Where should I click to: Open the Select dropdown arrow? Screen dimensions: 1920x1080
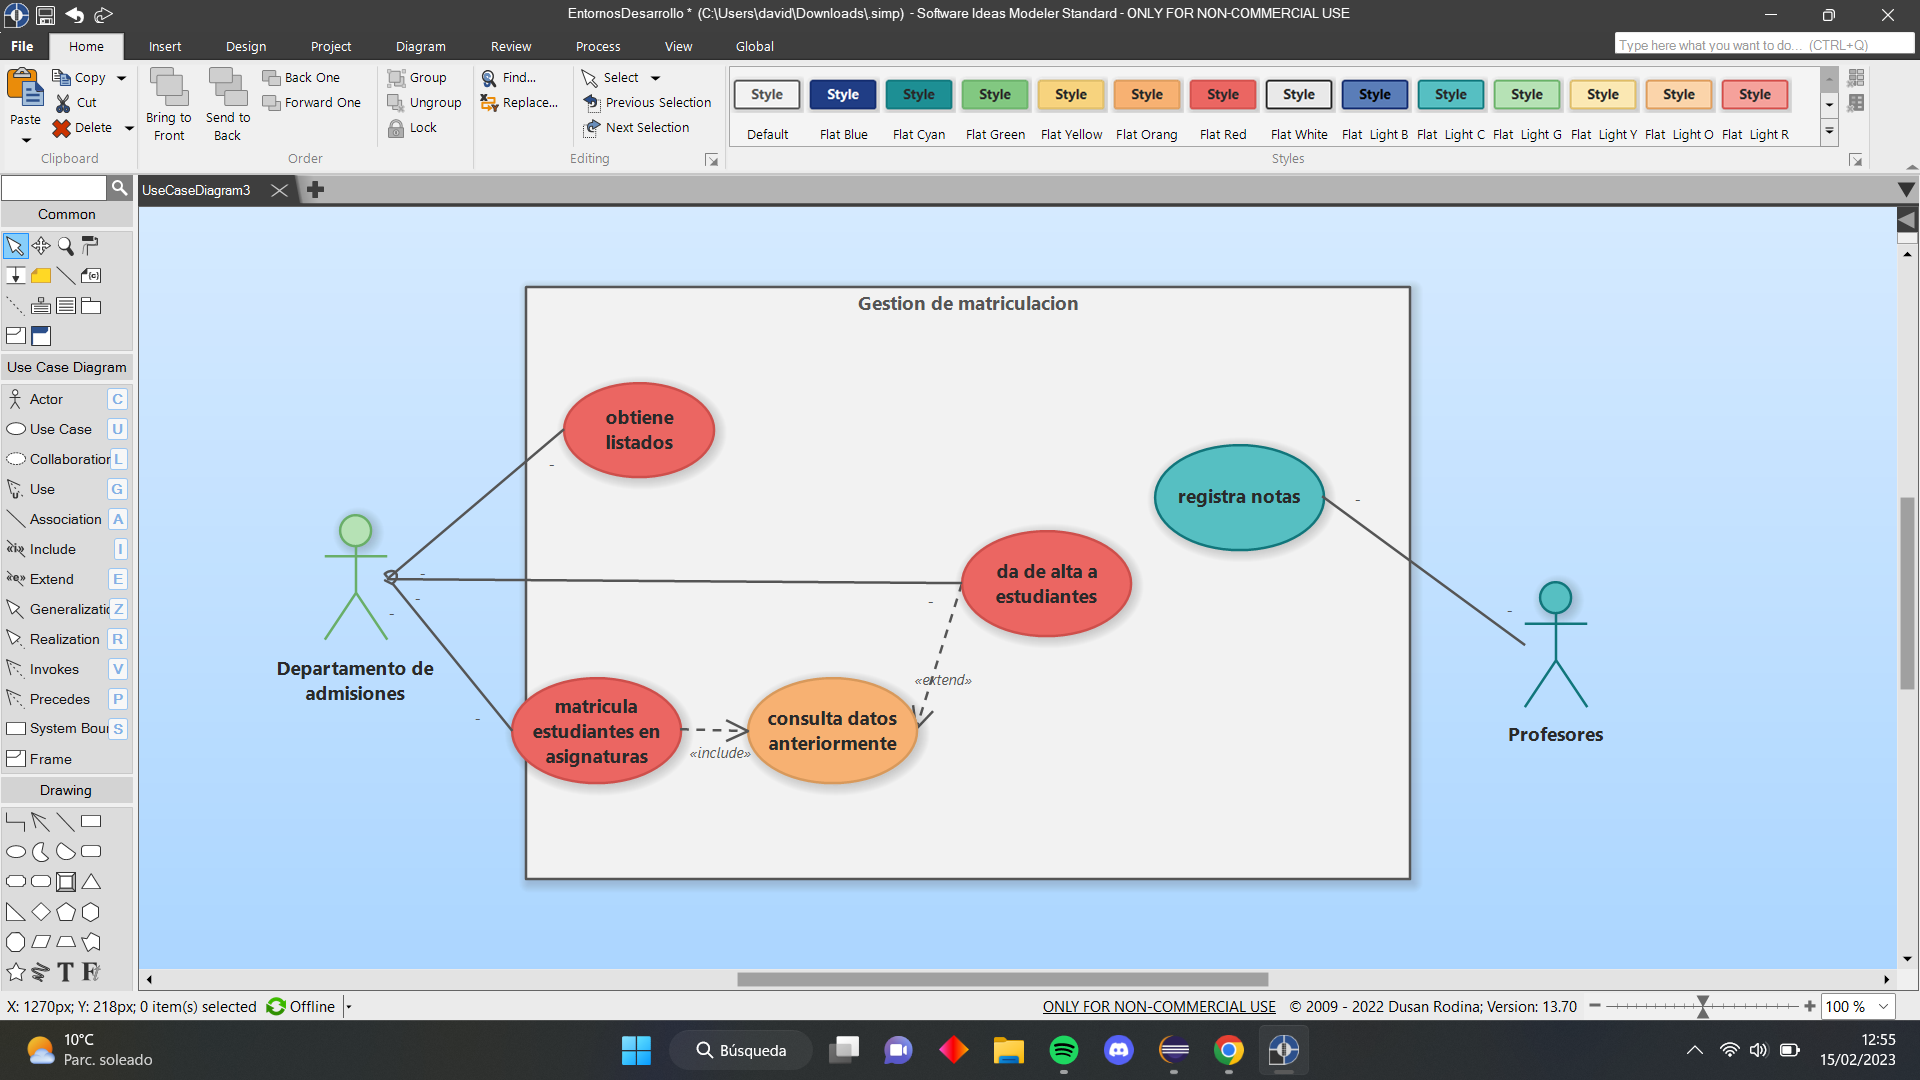click(656, 78)
